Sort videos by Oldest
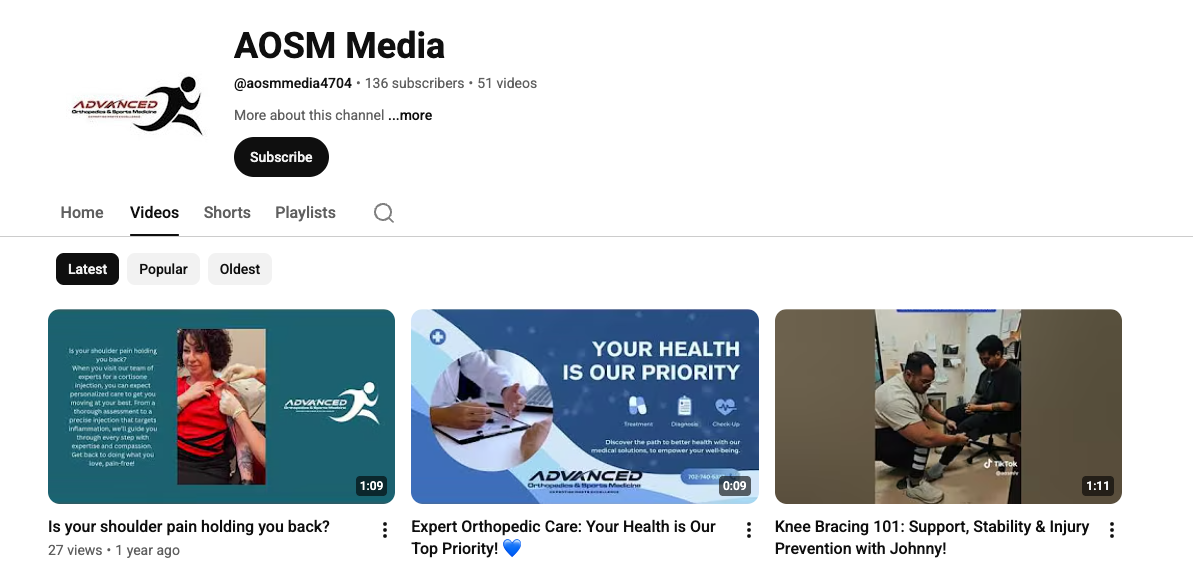The width and height of the screenshot is (1193, 565). [x=240, y=269]
